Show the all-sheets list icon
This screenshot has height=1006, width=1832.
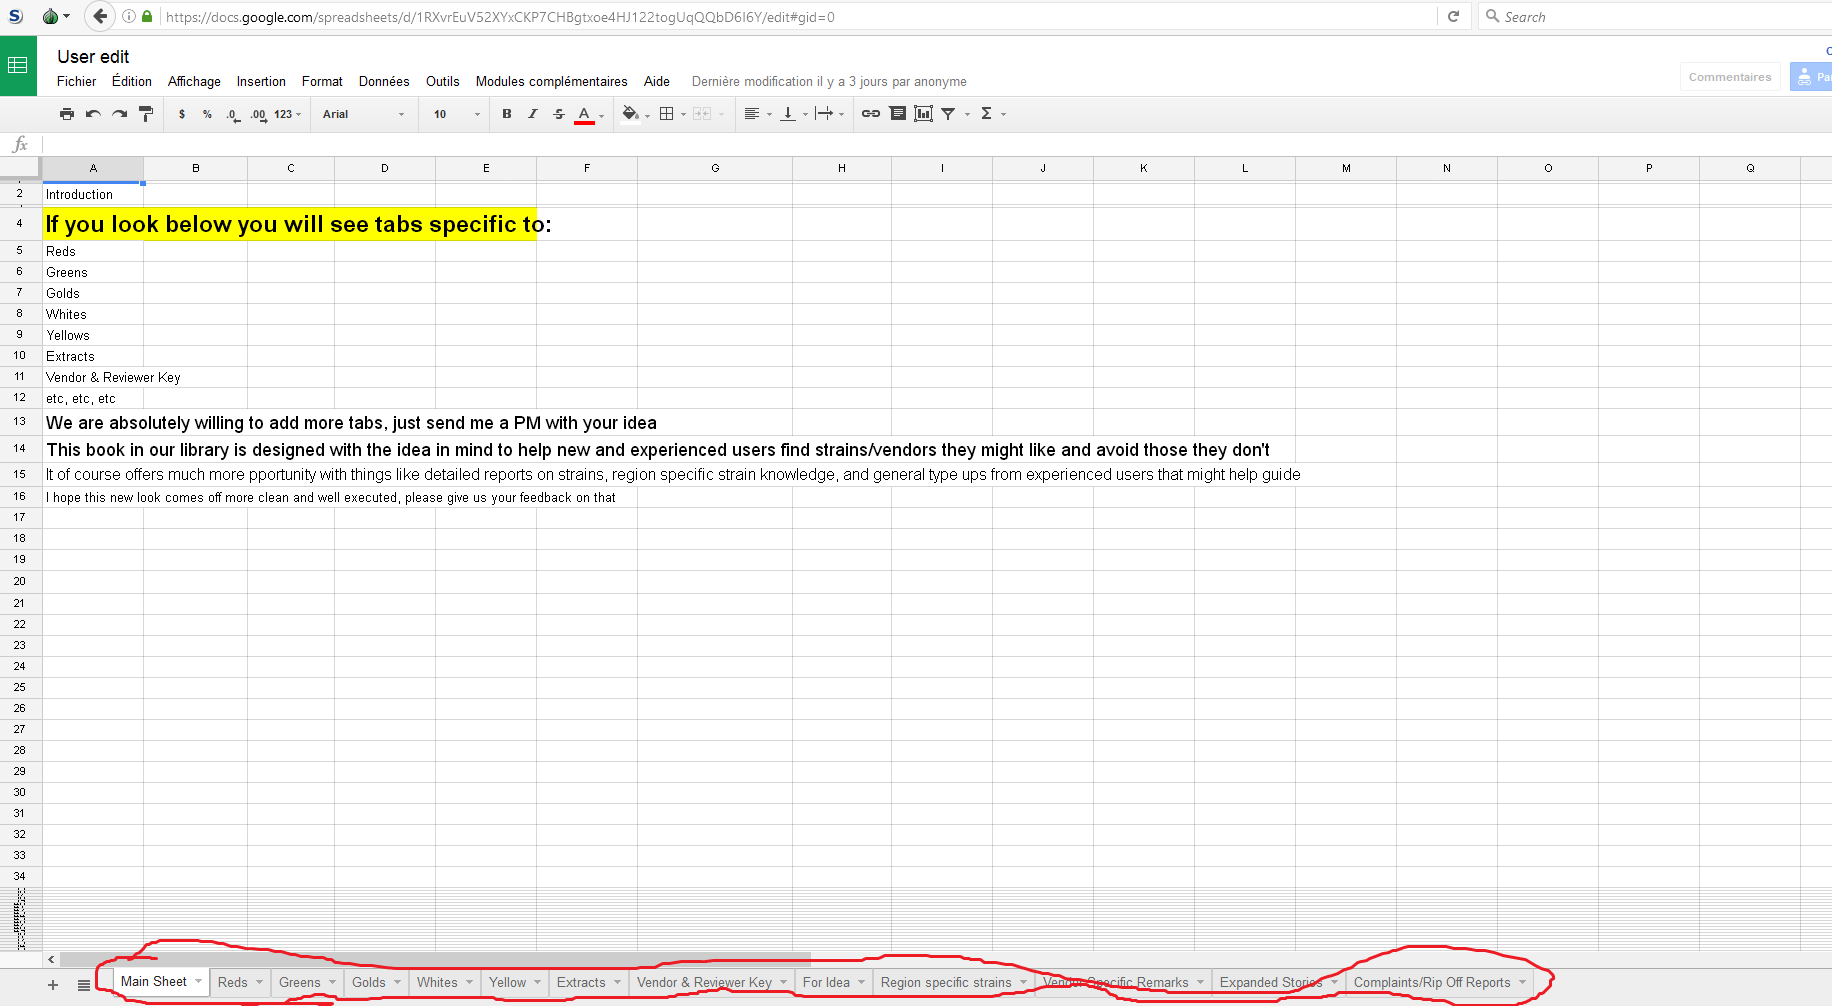pos(84,985)
